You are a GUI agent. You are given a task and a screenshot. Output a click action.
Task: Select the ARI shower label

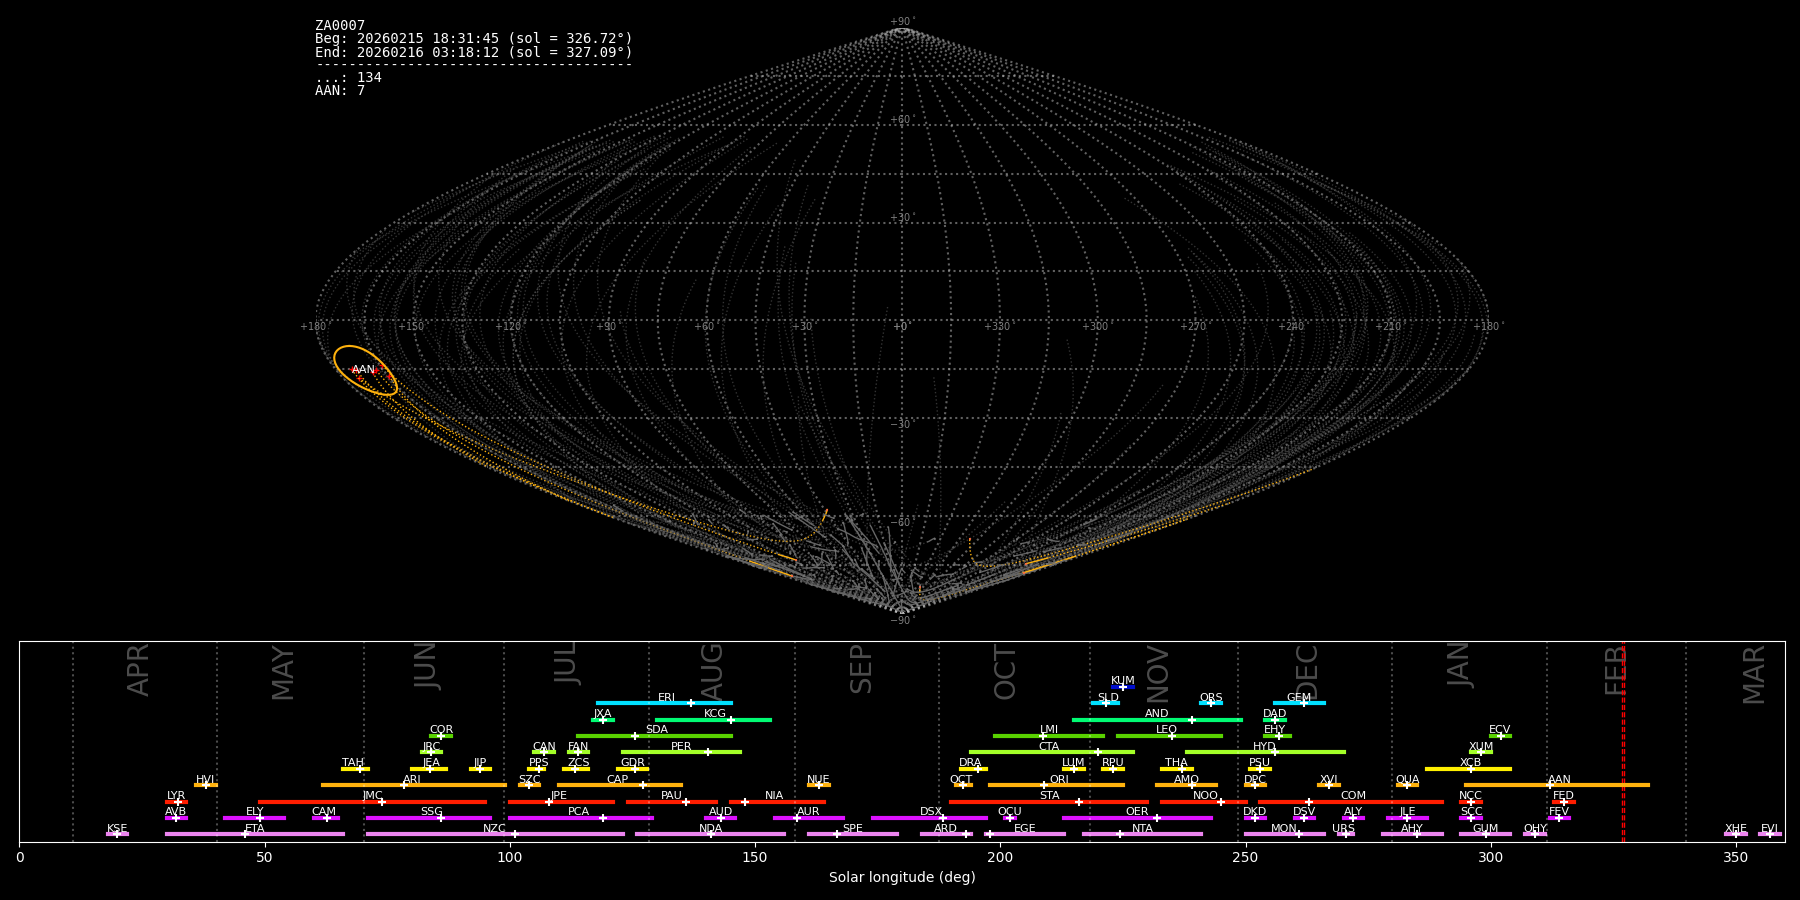pos(411,780)
